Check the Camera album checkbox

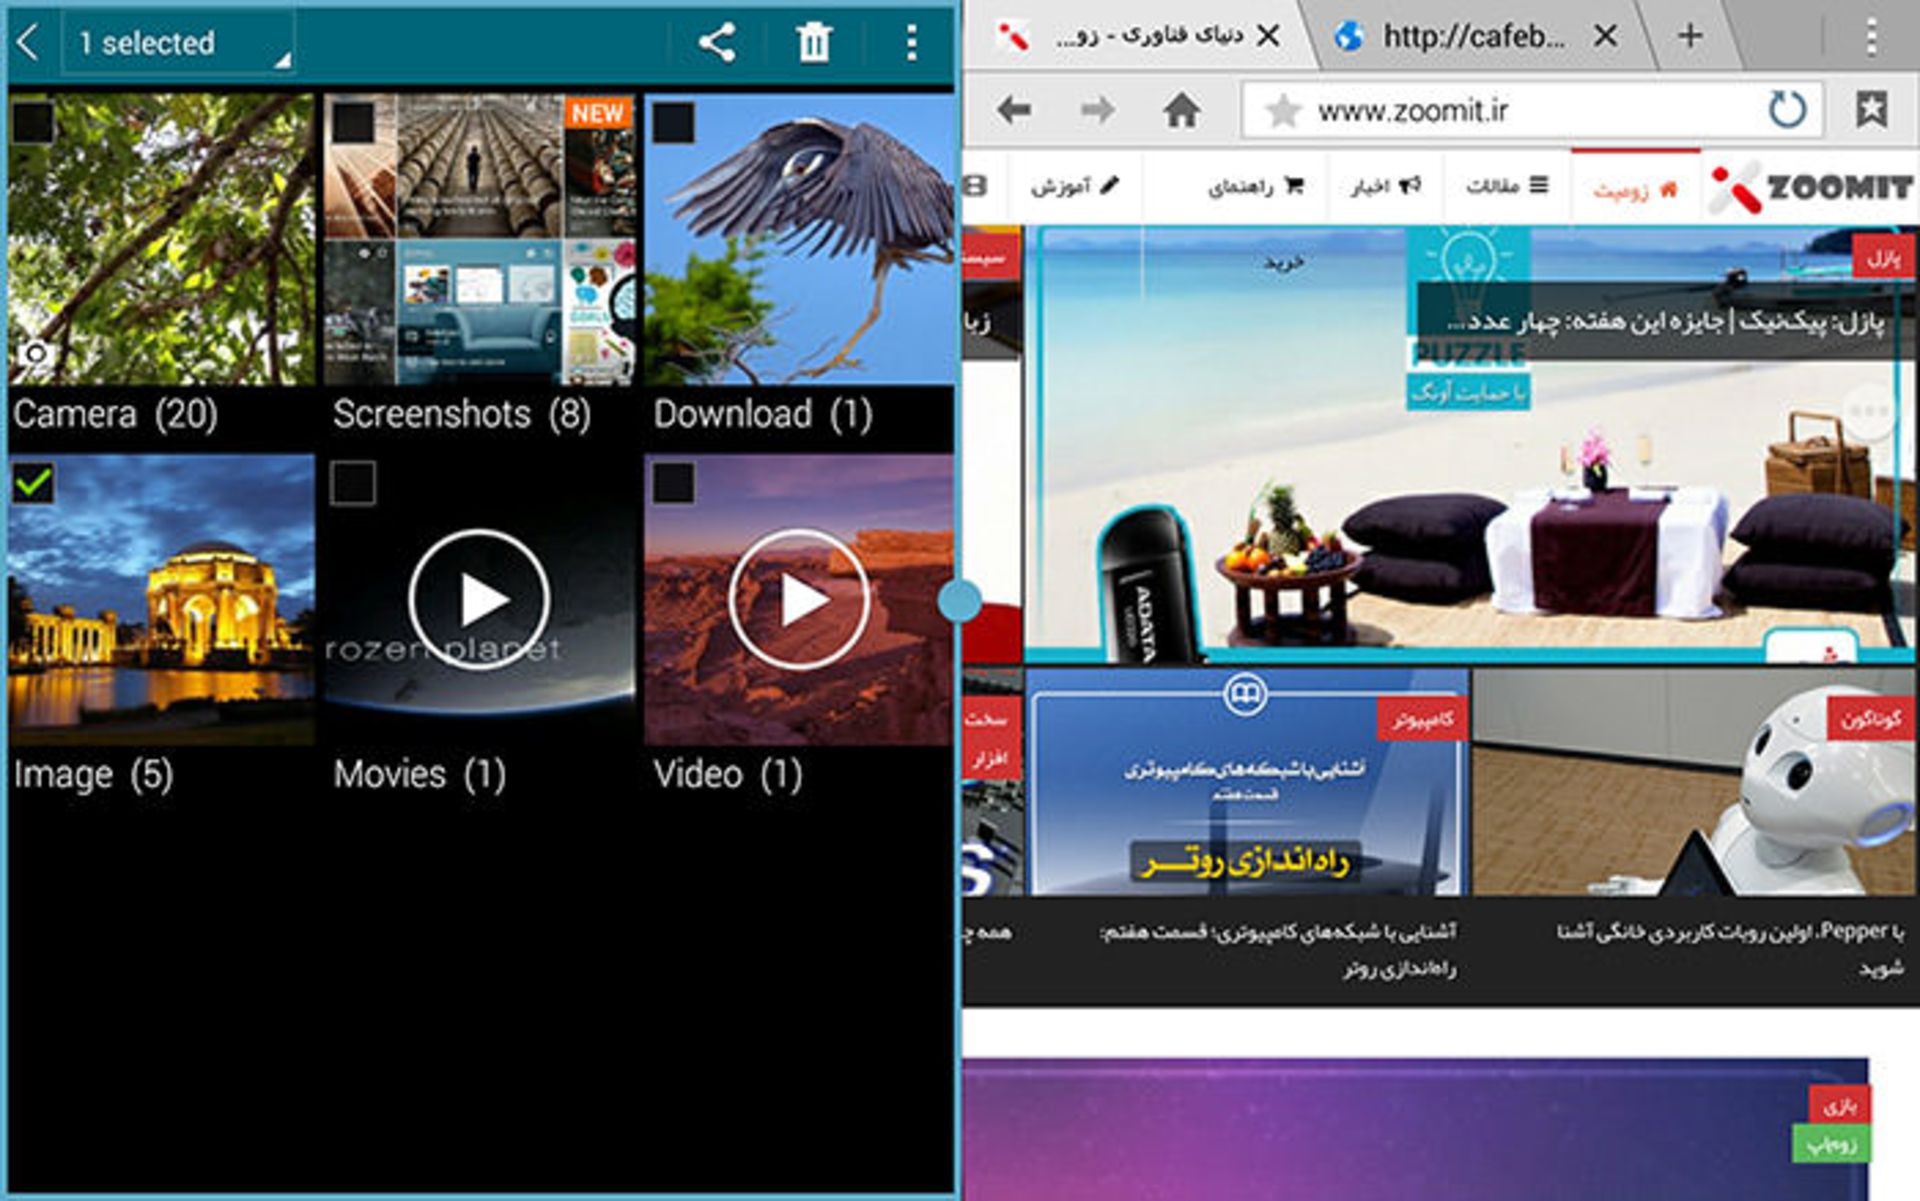(x=33, y=121)
